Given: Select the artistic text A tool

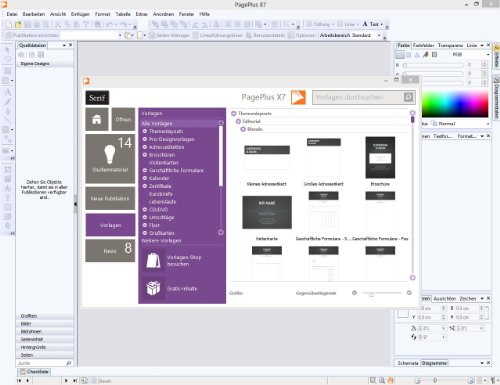Looking at the screenshot, I should coord(7,92).
